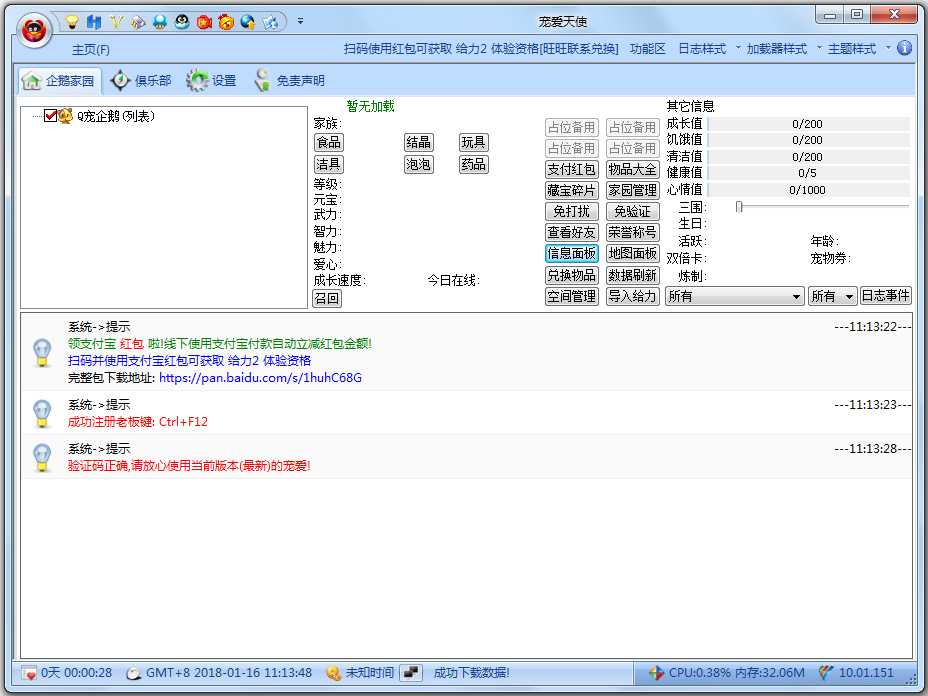Click the 免验证 button
Screen dimensions: 928x696
coord(633,211)
